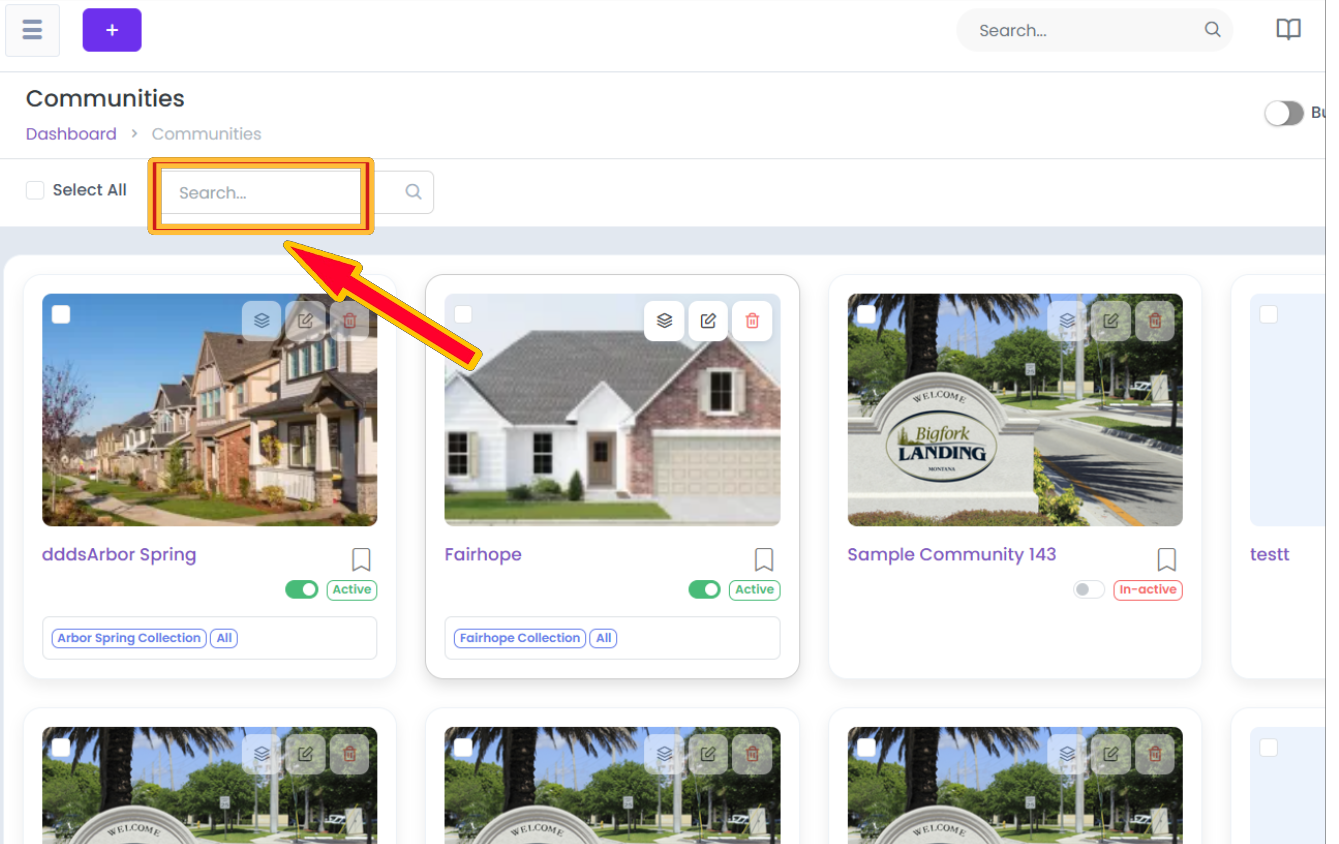Click the communities search magnifier icon
This screenshot has width=1339, height=844.
point(413,192)
